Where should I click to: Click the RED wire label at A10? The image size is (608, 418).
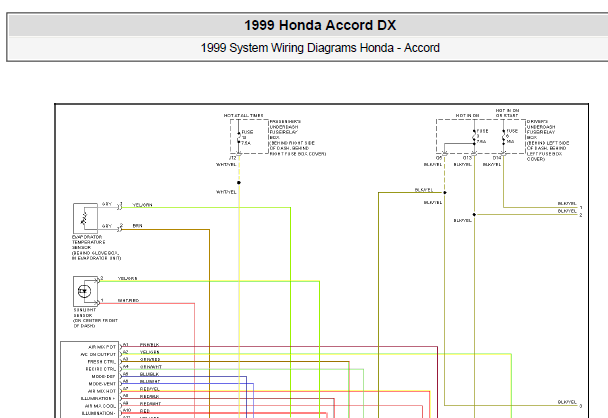pos(145,411)
